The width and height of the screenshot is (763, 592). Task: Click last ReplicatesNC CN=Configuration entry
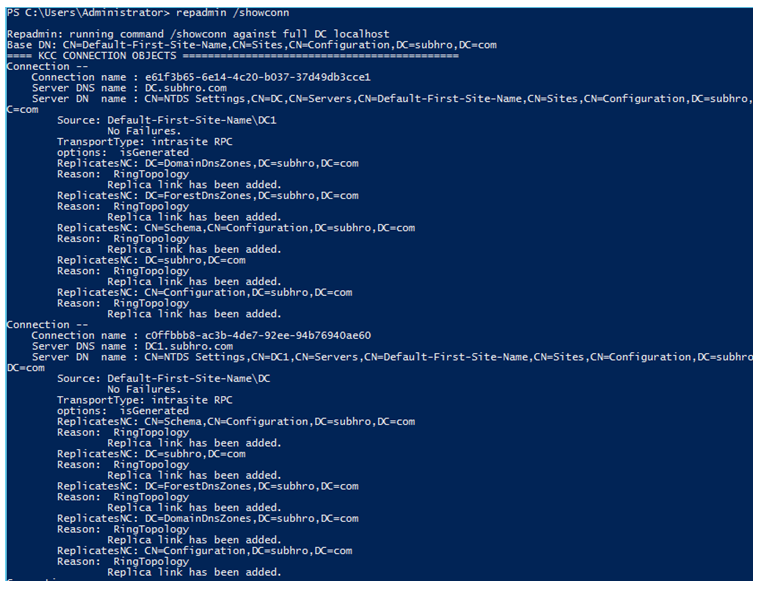pyautogui.click(x=204, y=551)
